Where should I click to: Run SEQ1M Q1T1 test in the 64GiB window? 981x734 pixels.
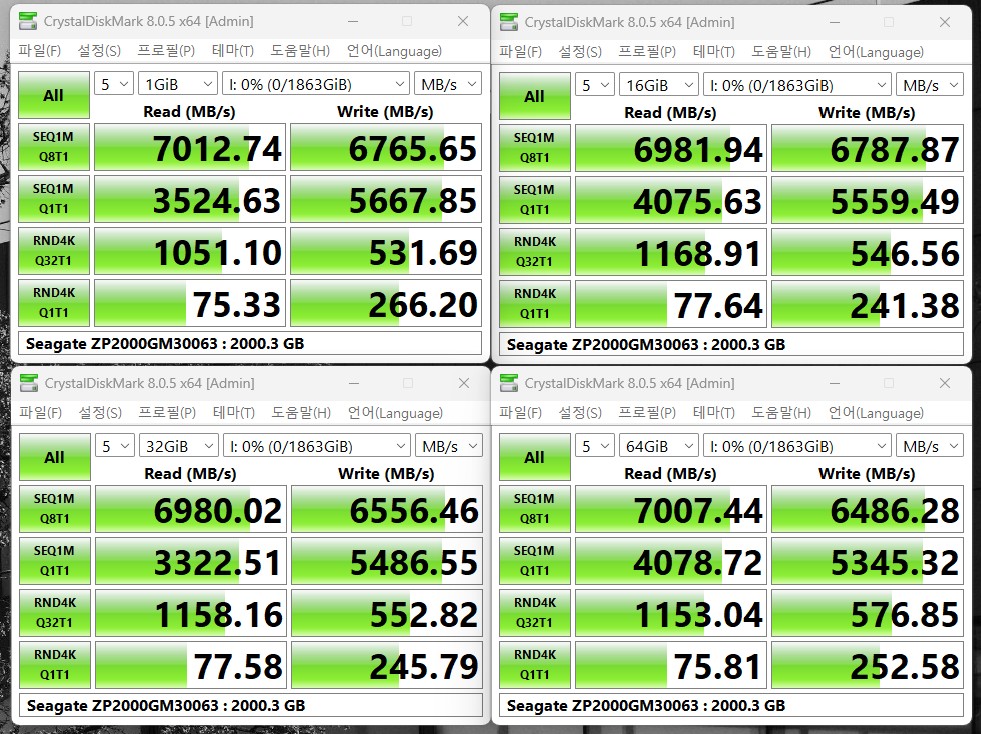[x=534, y=560]
